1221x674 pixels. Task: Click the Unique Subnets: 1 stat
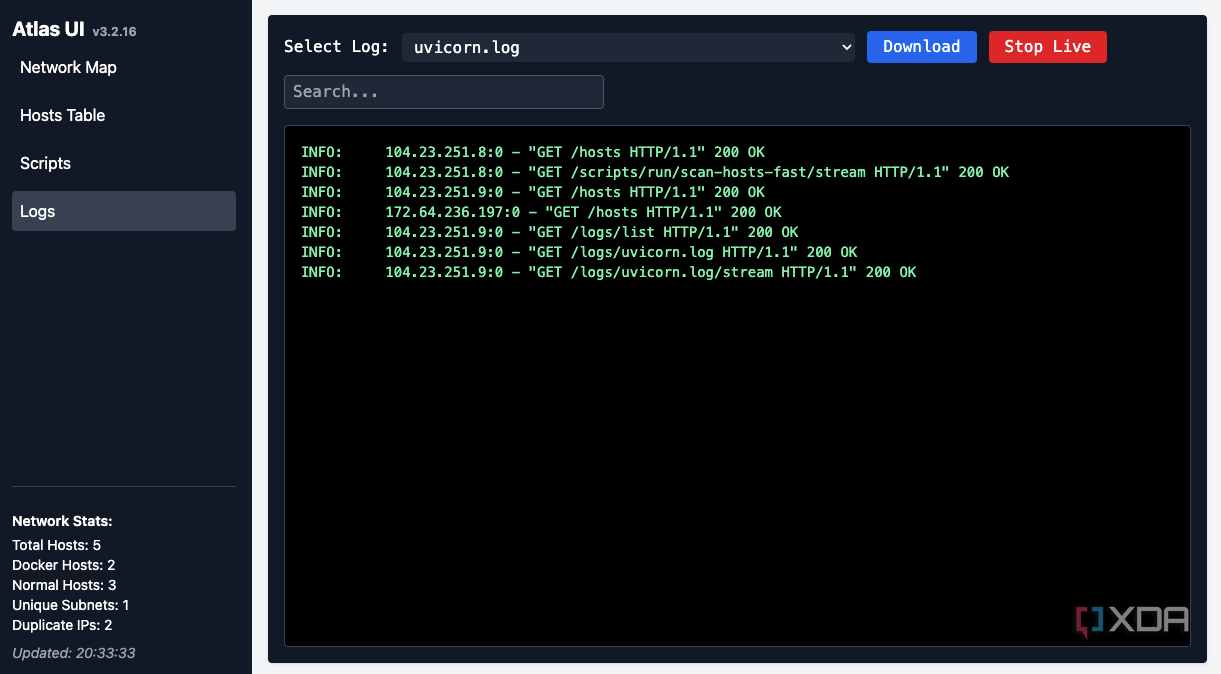(70, 605)
